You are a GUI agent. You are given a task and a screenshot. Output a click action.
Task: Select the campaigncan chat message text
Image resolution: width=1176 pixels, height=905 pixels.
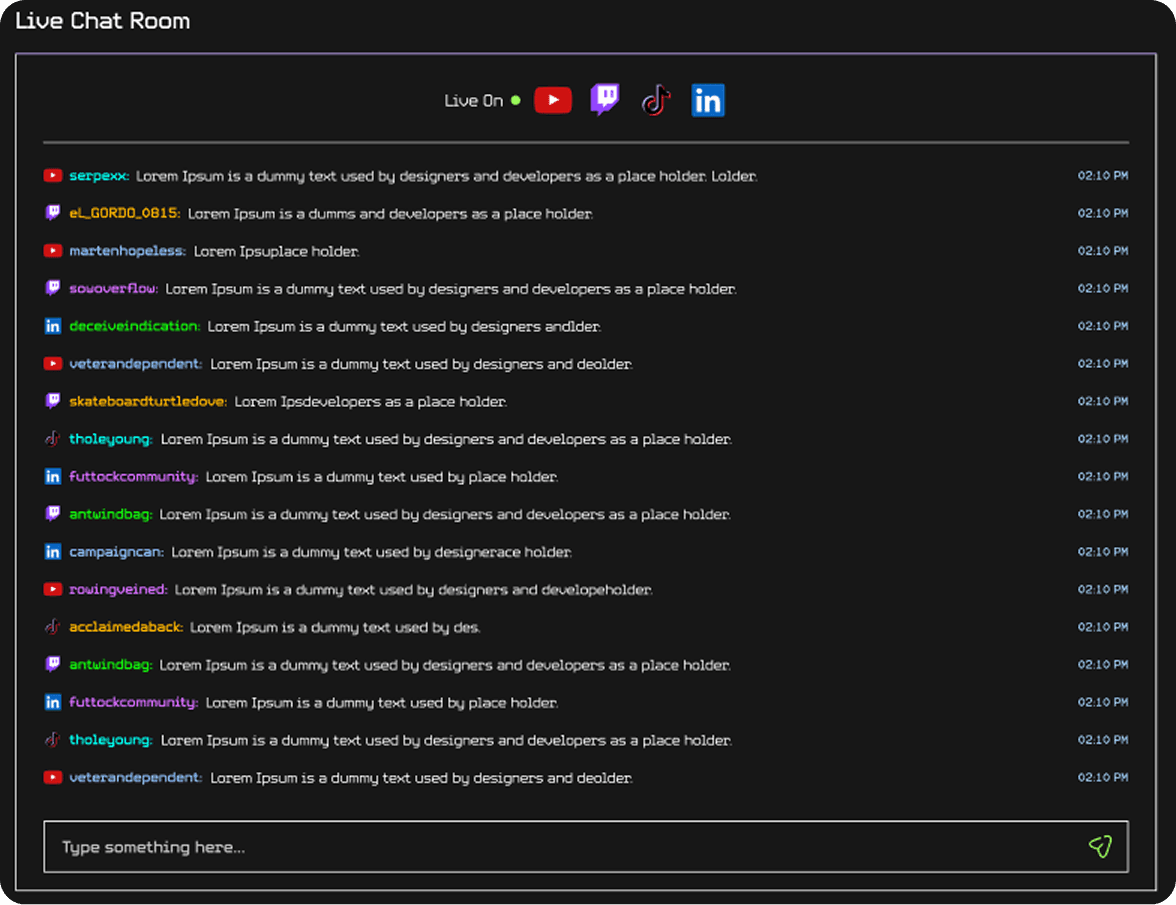(x=371, y=552)
